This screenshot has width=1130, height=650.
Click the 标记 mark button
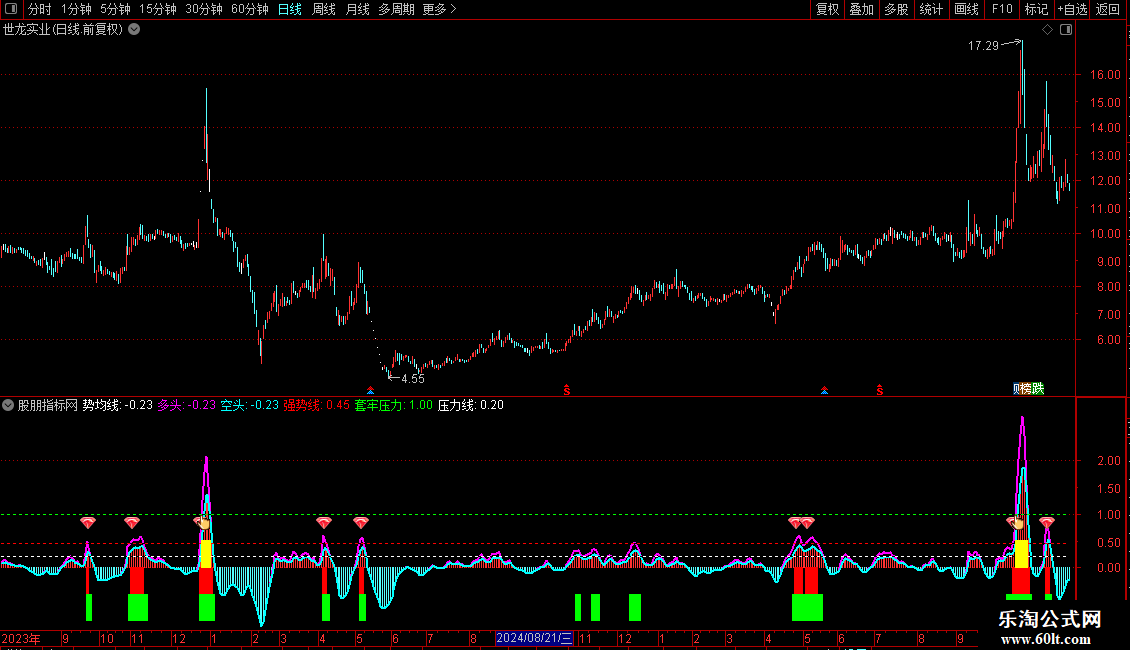point(1036,9)
